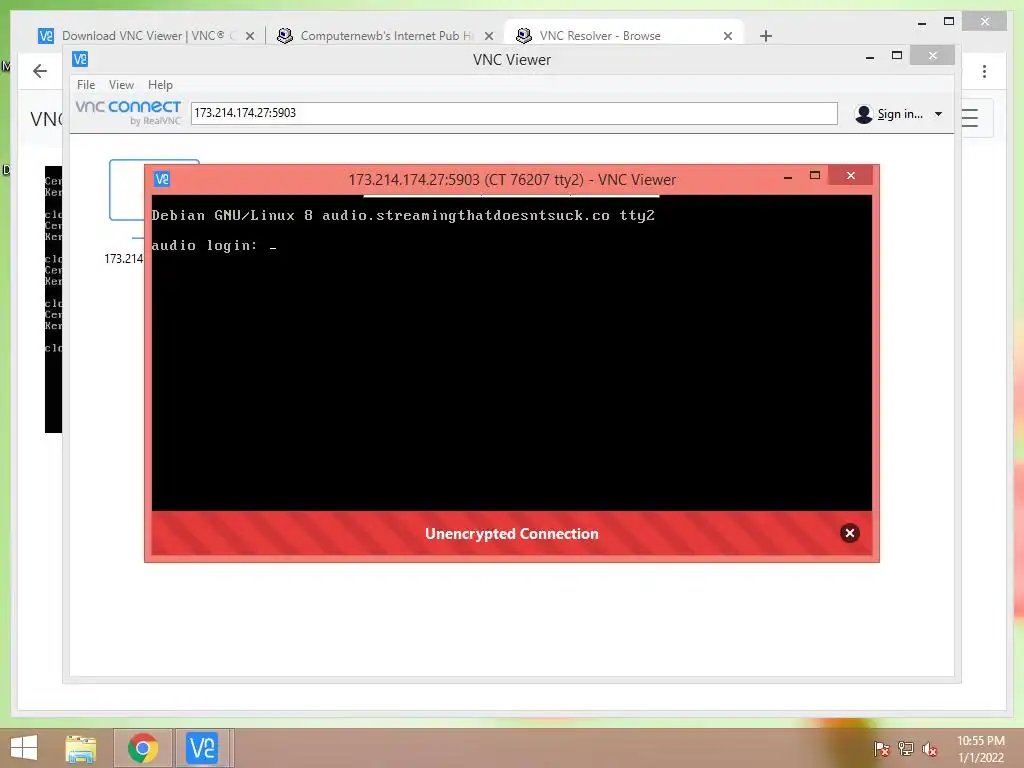Click the Sign in button
Viewport: 1024px width, 768px height.
click(x=899, y=114)
